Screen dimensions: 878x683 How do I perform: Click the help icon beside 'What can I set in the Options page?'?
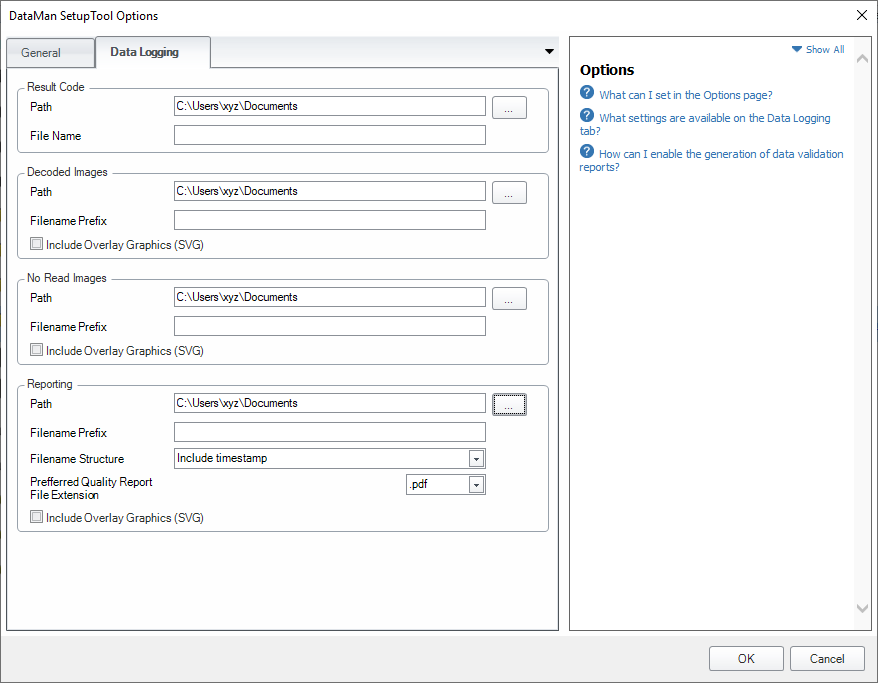point(587,93)
